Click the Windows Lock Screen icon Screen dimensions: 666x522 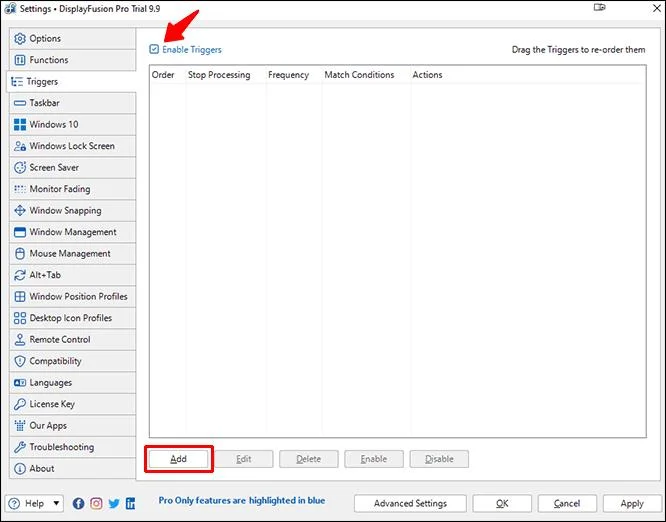click(20, 146)
